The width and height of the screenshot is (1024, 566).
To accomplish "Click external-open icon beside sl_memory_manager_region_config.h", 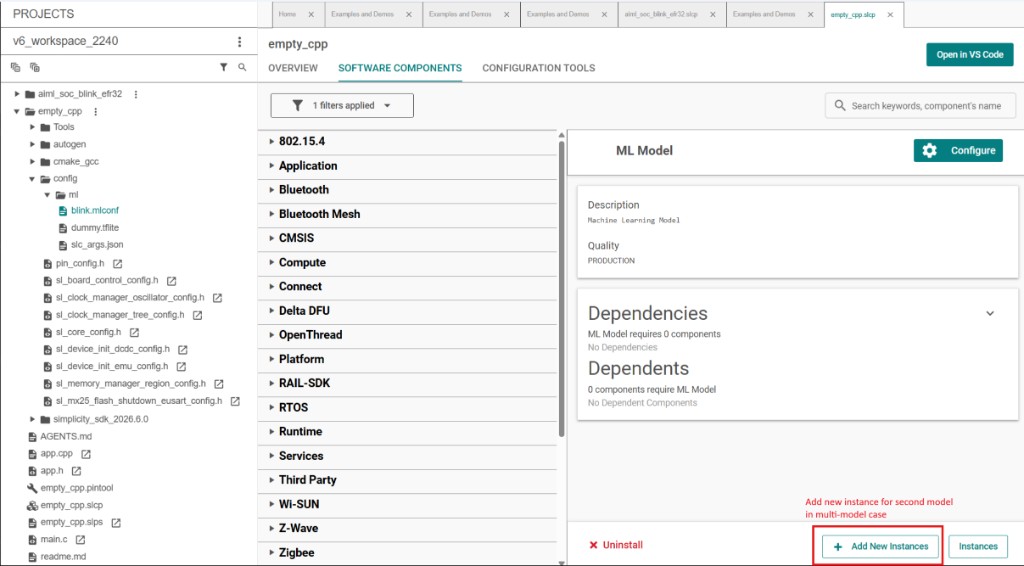I will pos(219,384).
